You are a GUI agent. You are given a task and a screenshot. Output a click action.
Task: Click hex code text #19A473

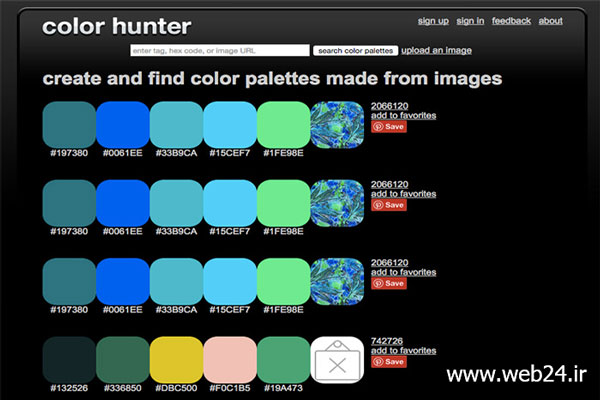pos(284,388)
